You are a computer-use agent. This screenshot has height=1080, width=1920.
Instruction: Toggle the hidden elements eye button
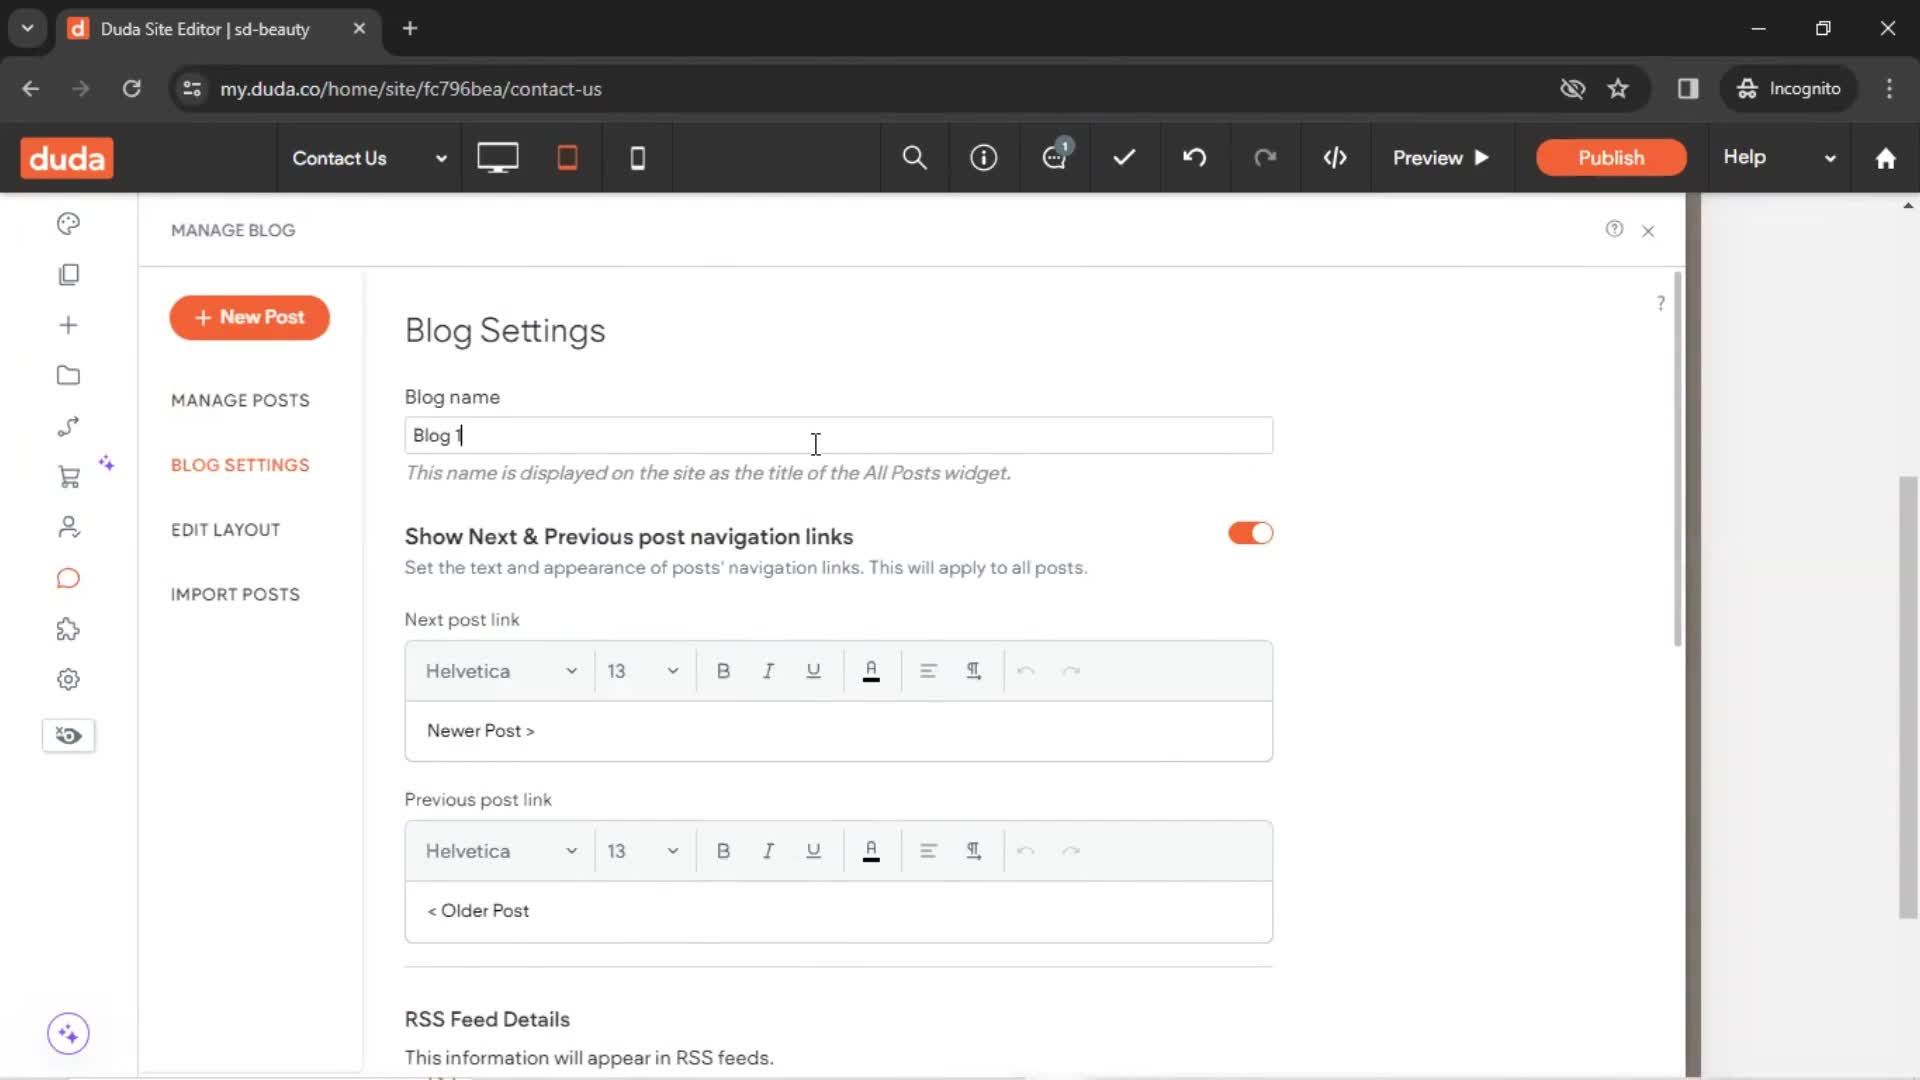[68, 736]
